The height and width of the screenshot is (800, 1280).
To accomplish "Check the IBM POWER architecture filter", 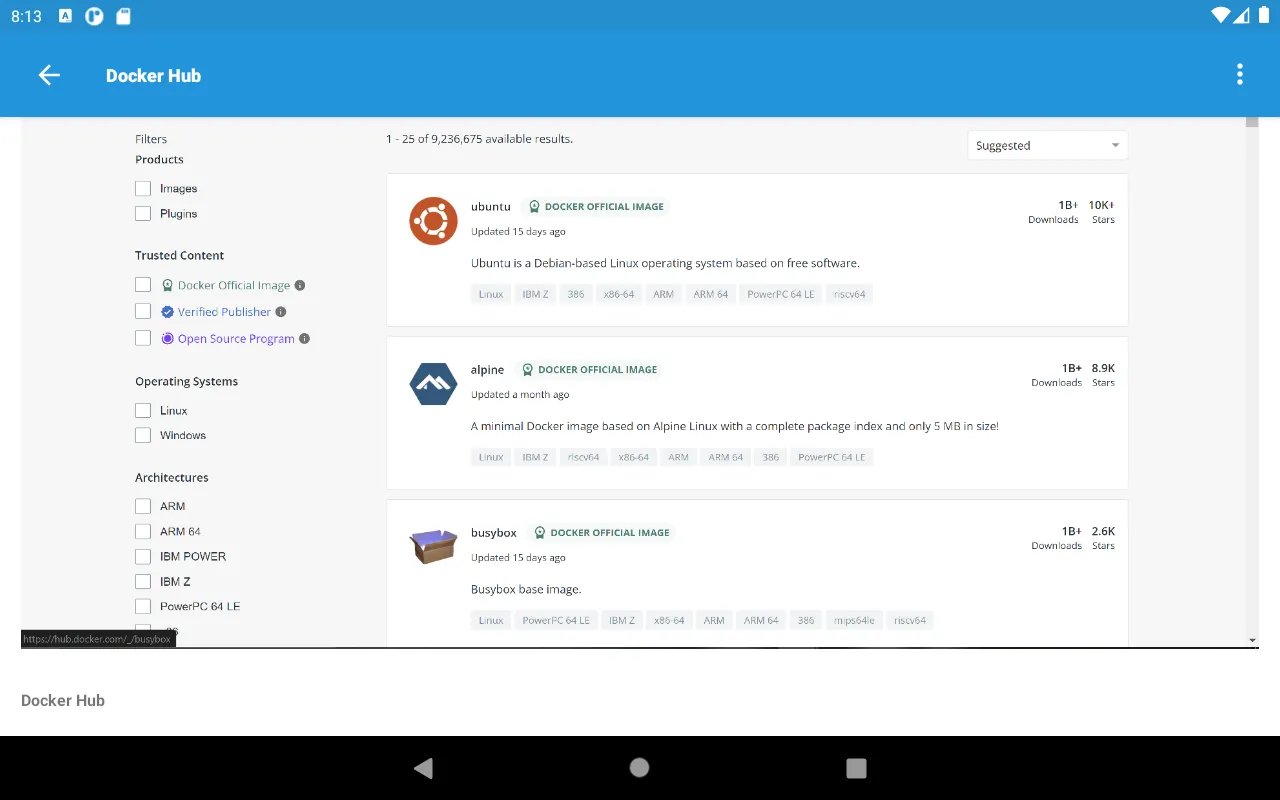I will (143, 556).
